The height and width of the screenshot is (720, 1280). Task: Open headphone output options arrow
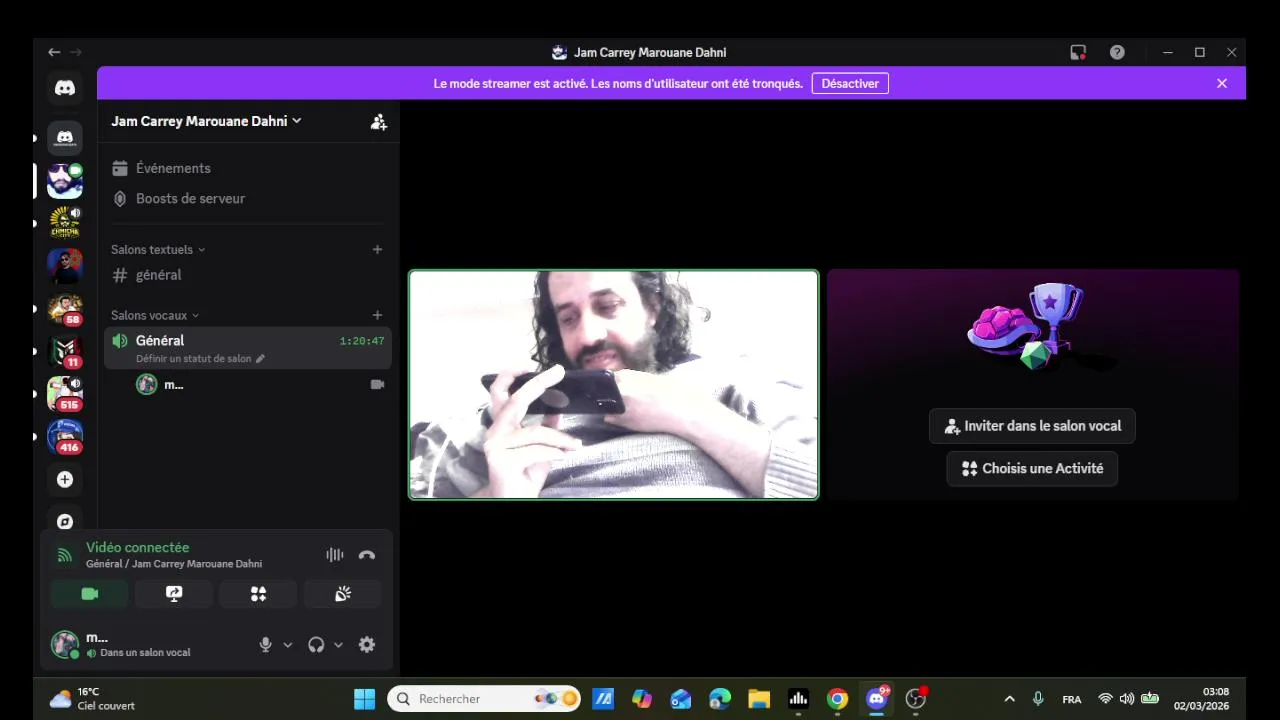[x=338, y=645]
